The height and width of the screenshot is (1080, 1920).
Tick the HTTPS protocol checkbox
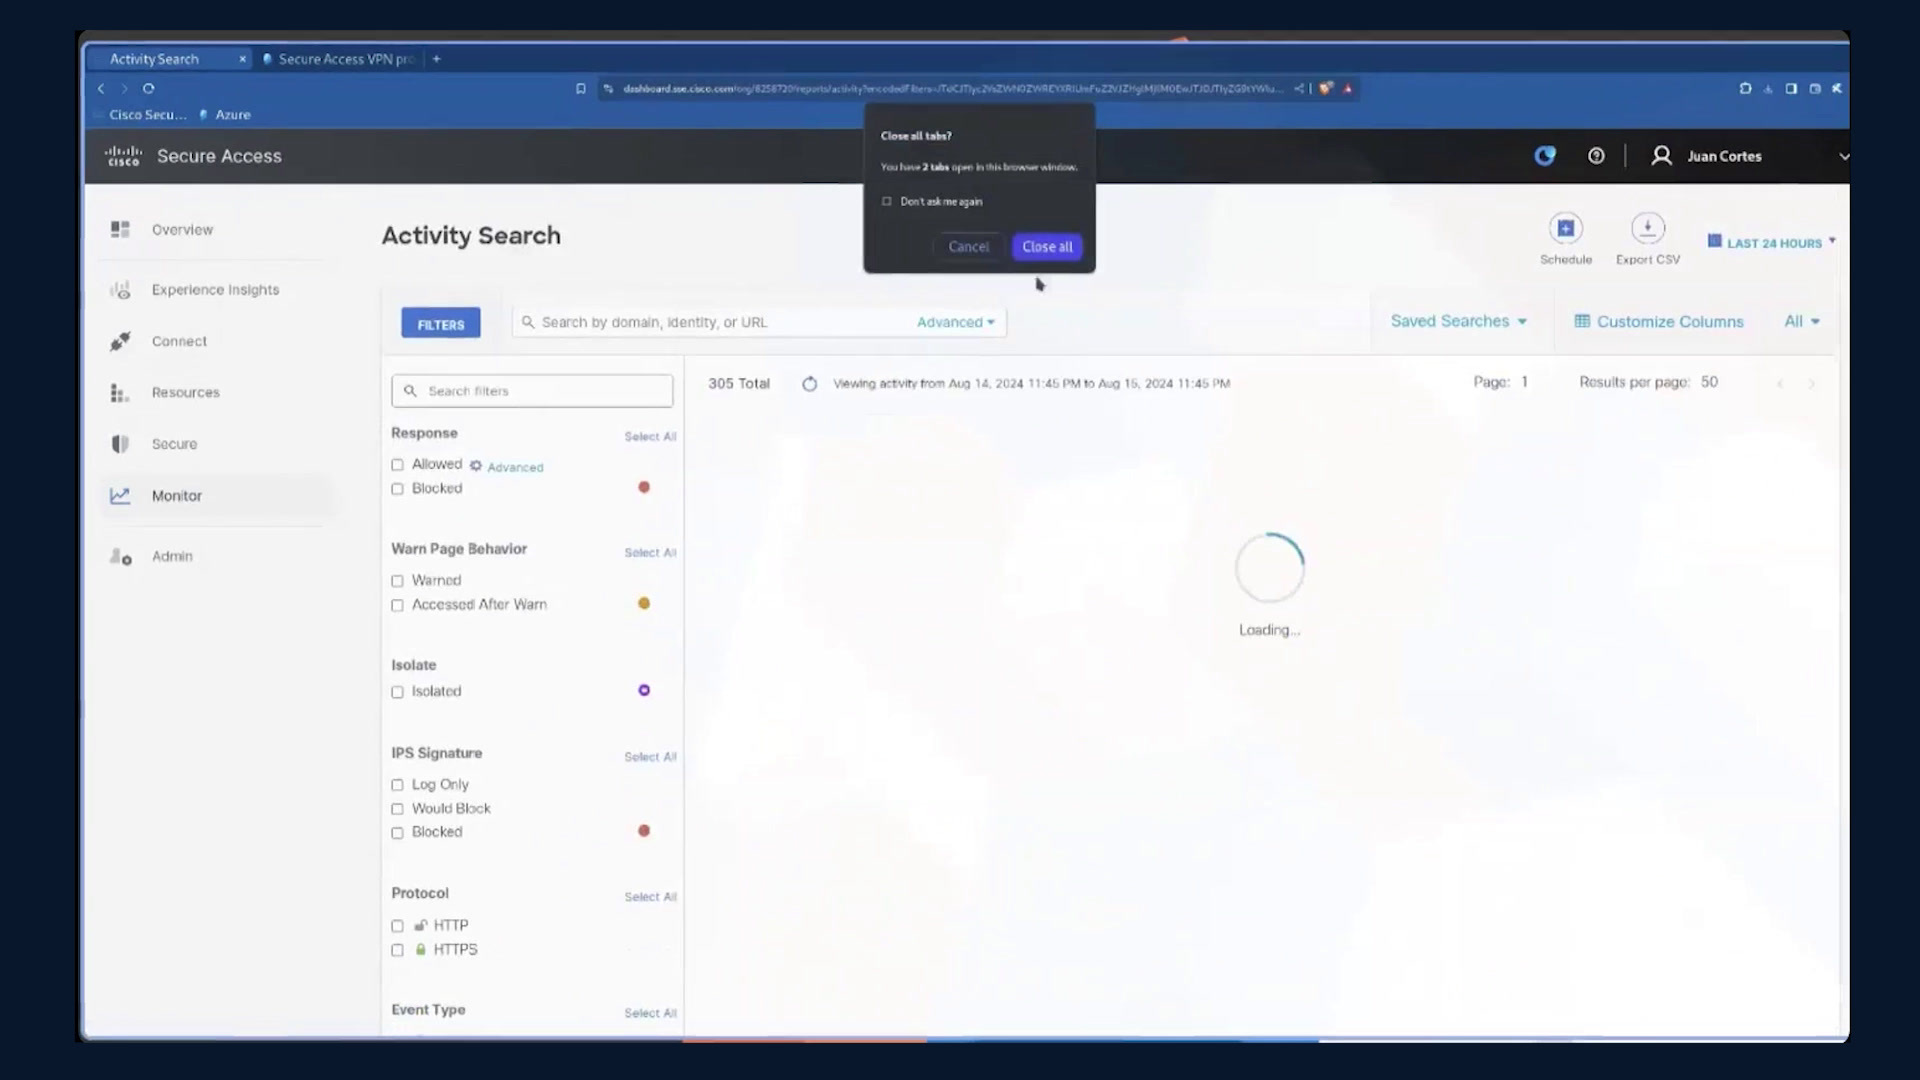click(x=397, y=950)
